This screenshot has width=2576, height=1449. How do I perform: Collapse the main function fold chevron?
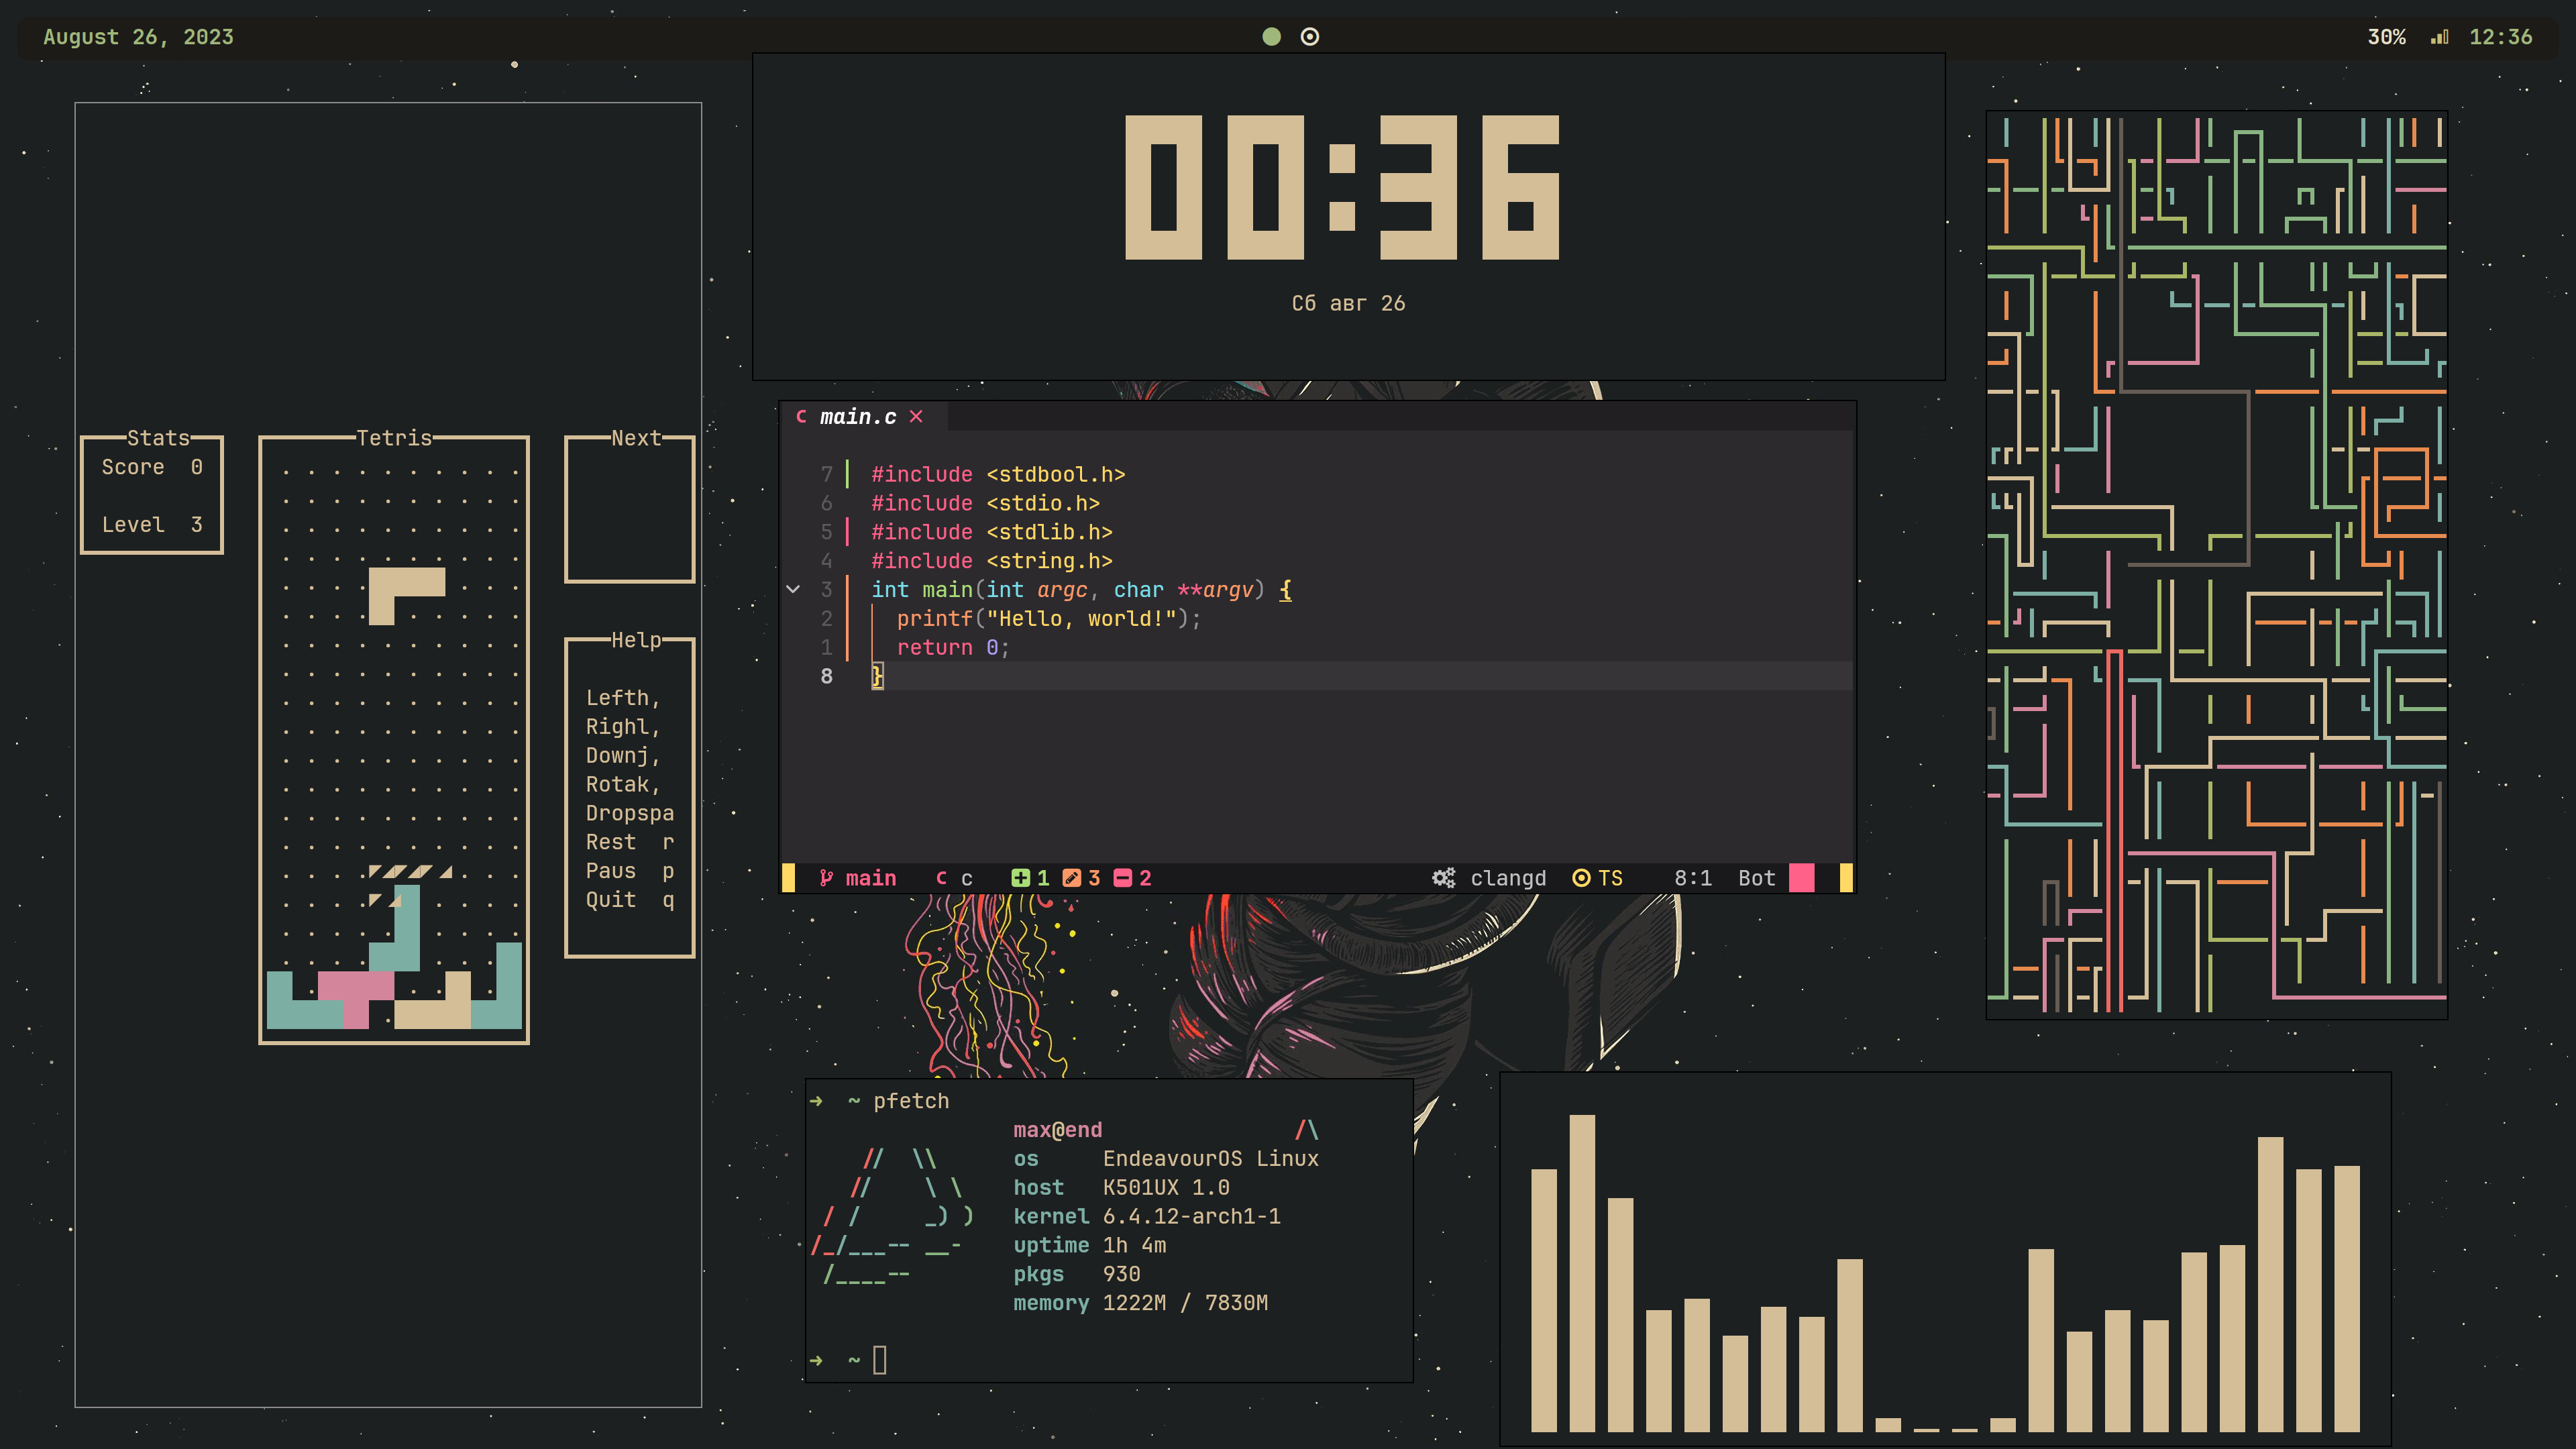tap(793, 589)
